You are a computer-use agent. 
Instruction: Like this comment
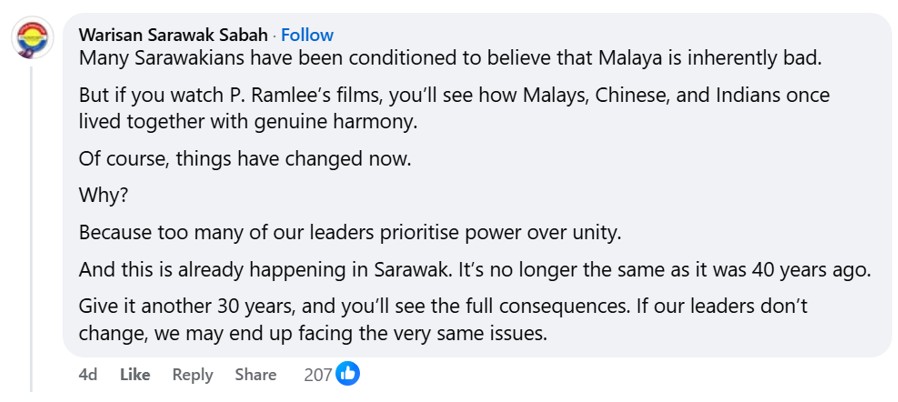coord(135,374)
